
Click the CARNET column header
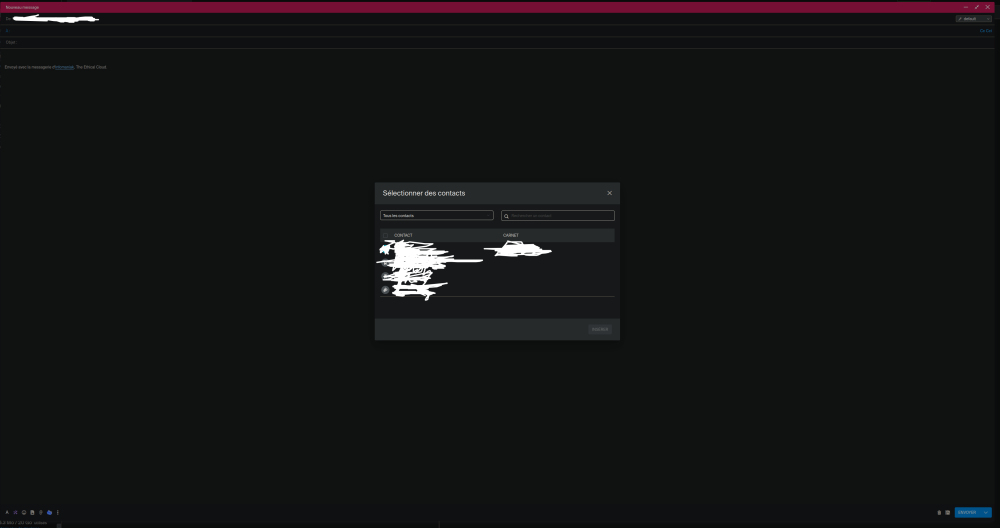(x=511, y=235)
